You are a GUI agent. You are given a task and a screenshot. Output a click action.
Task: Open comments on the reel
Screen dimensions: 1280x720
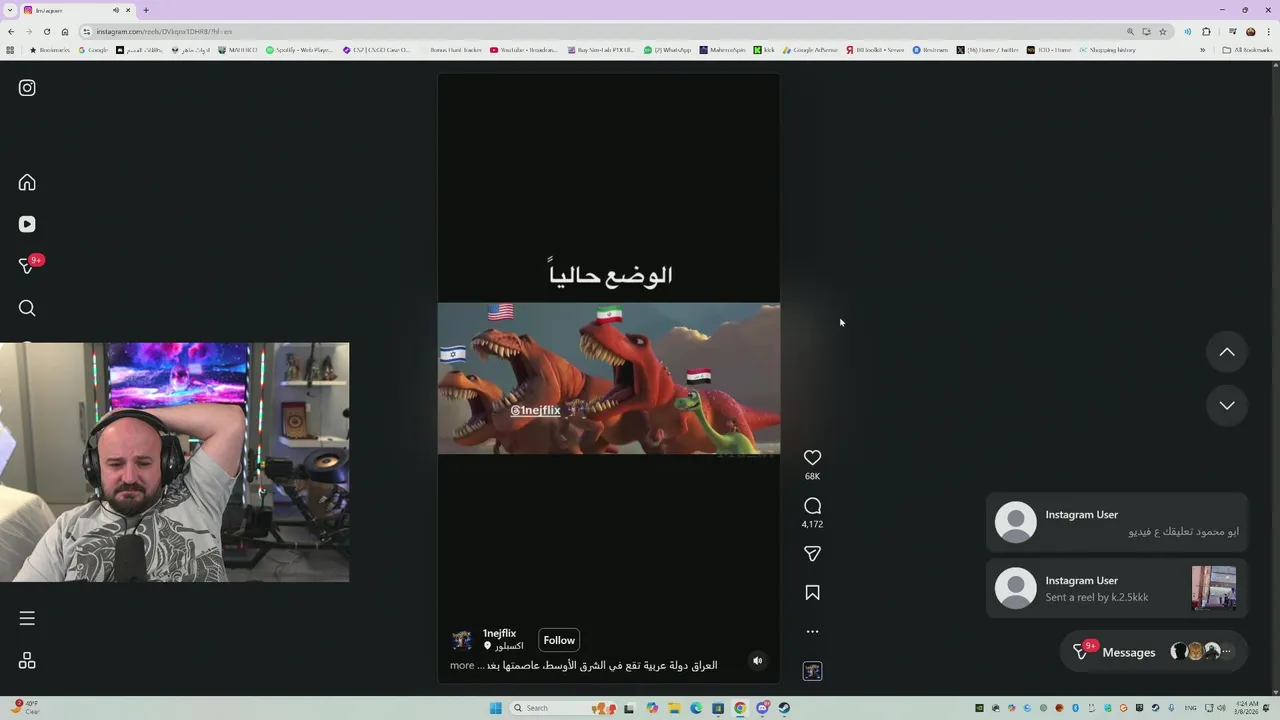click(x=812, y=506)
